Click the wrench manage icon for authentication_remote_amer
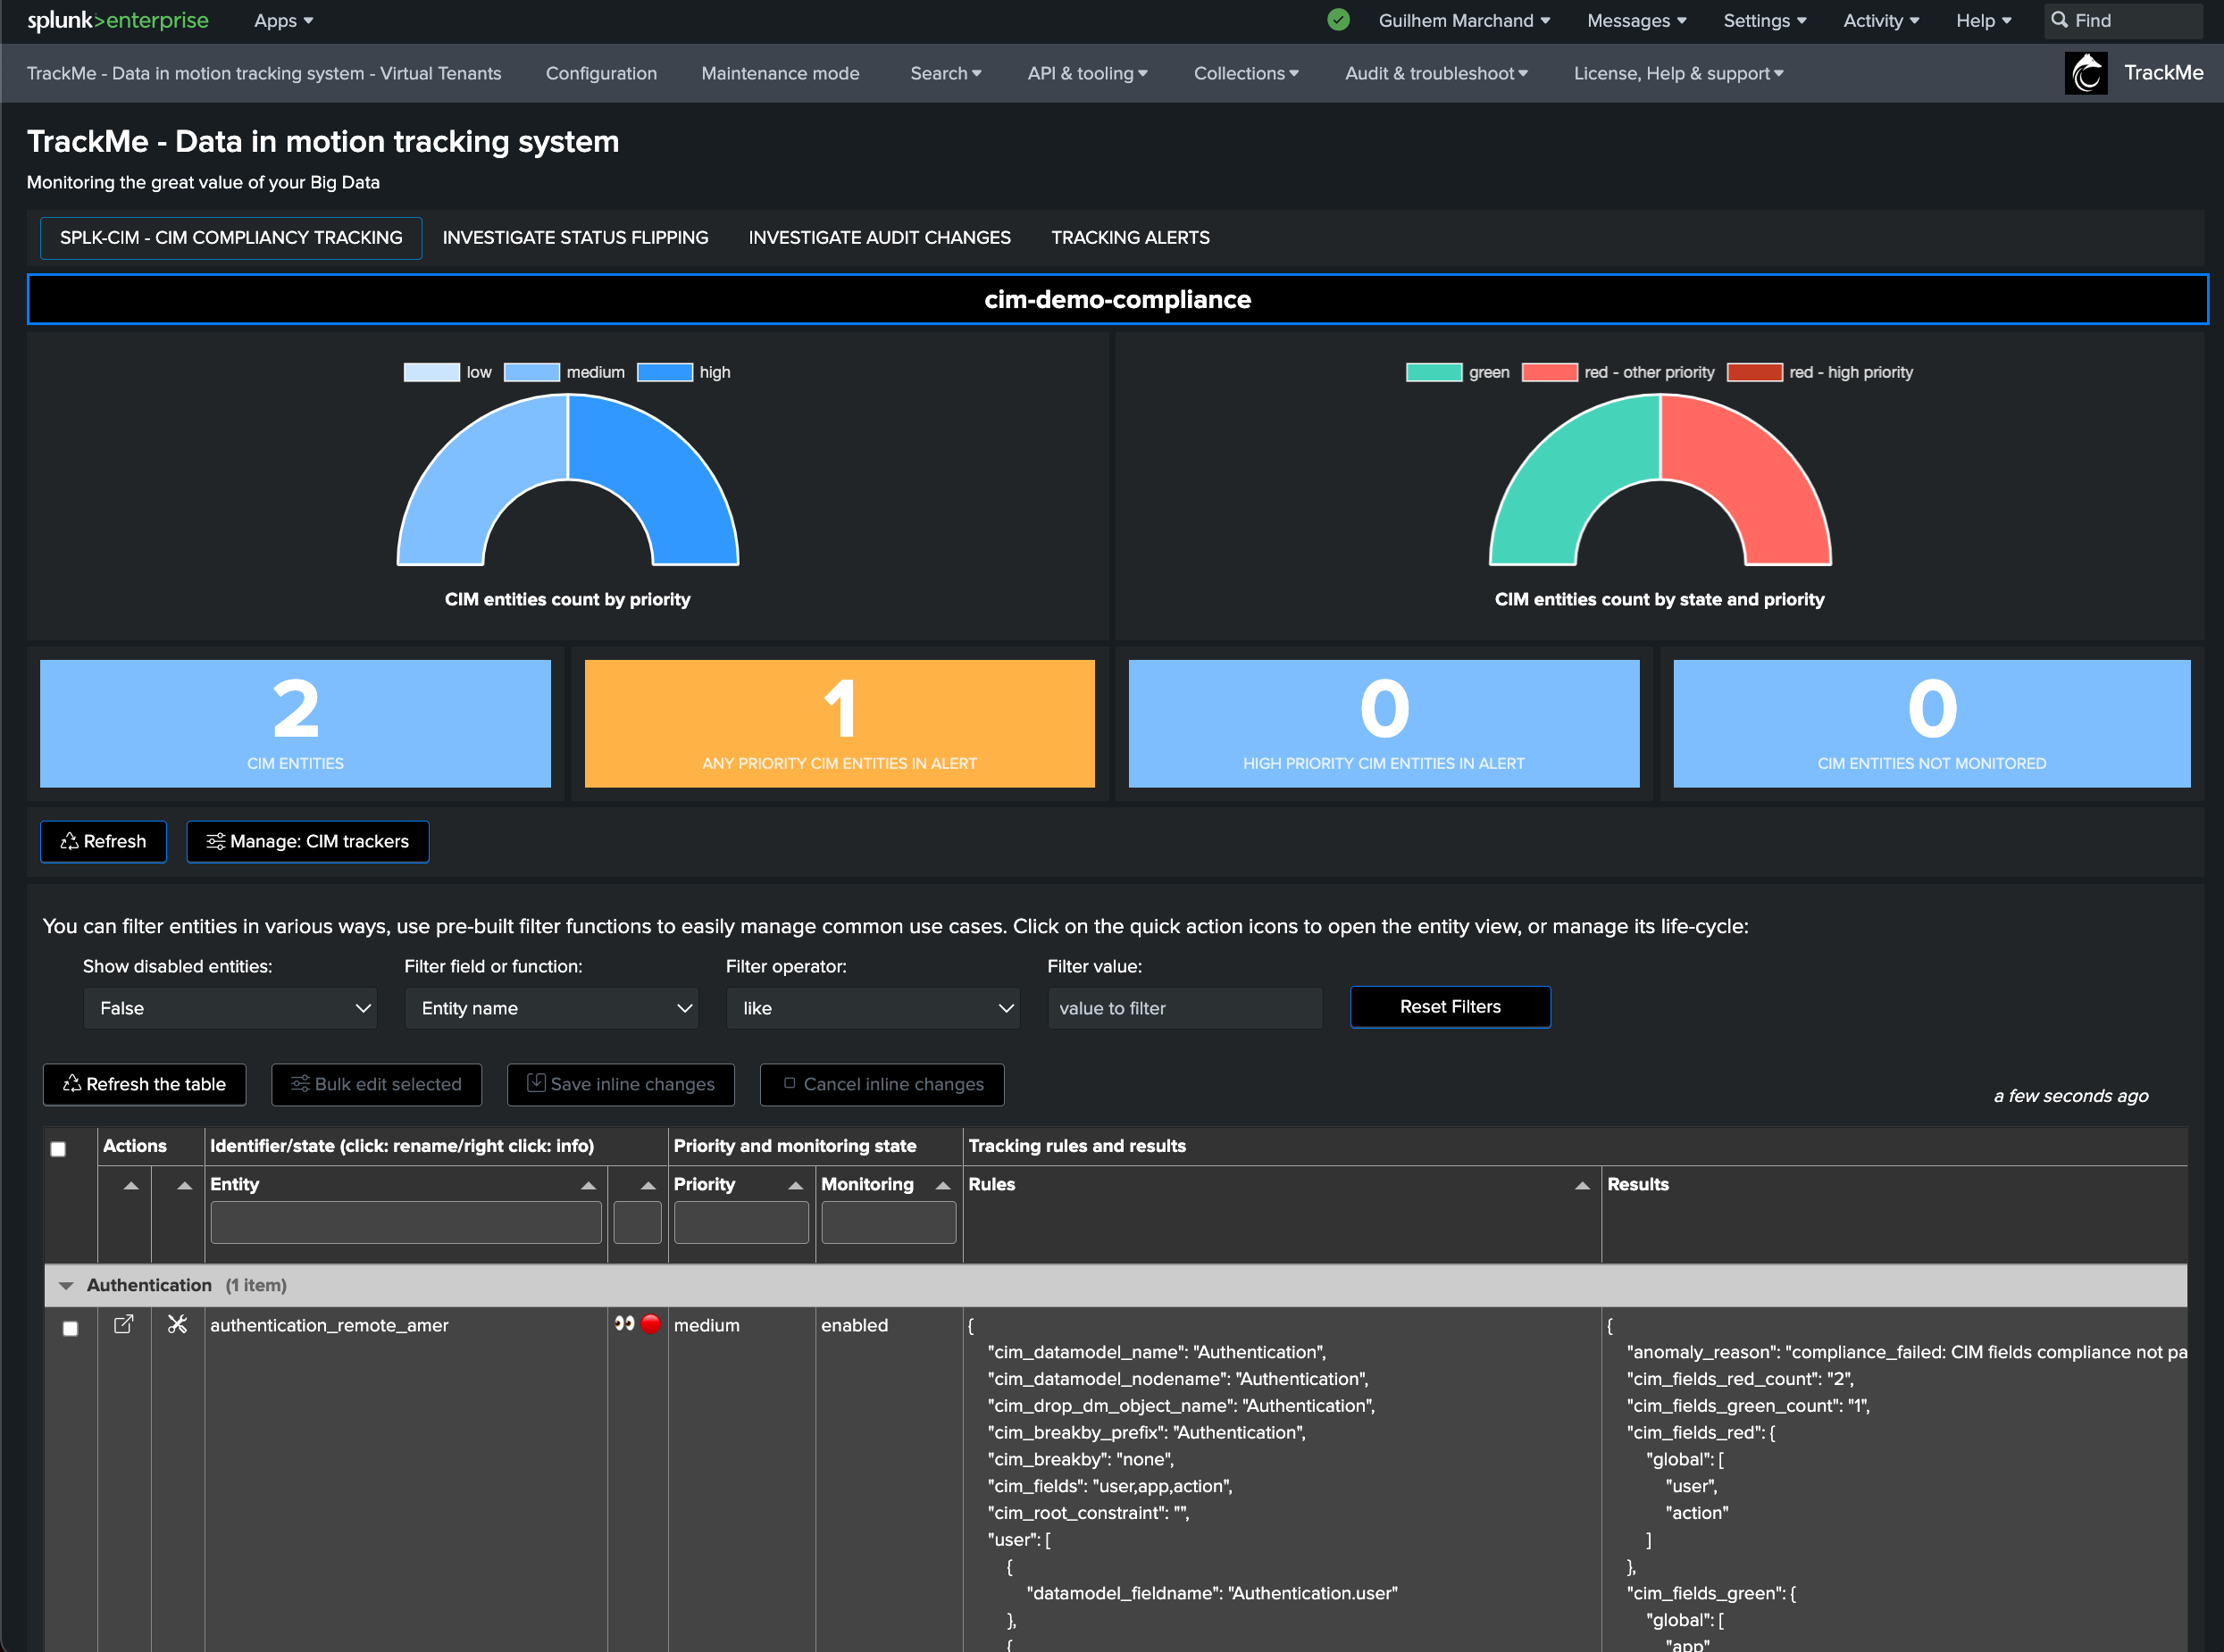The height and width of the screenshot is (1652, 2224). coord(177,1324)
